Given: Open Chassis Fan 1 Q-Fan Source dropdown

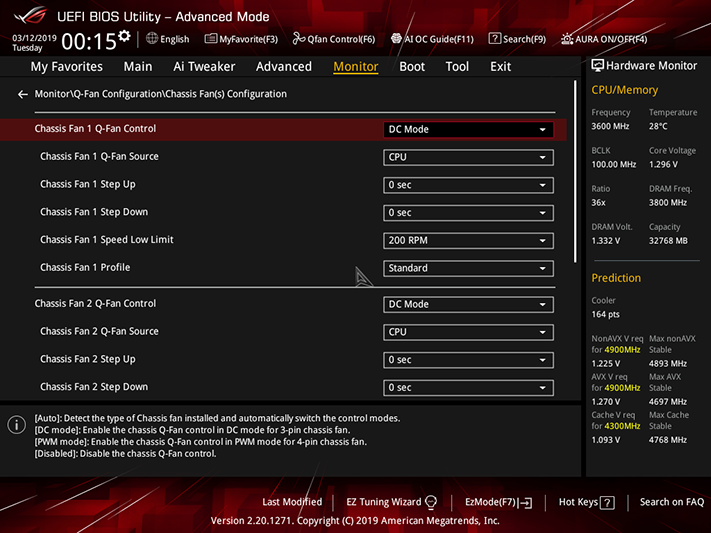Looking at the screenshot, I should pyautogui.click(x=468, y=157).
